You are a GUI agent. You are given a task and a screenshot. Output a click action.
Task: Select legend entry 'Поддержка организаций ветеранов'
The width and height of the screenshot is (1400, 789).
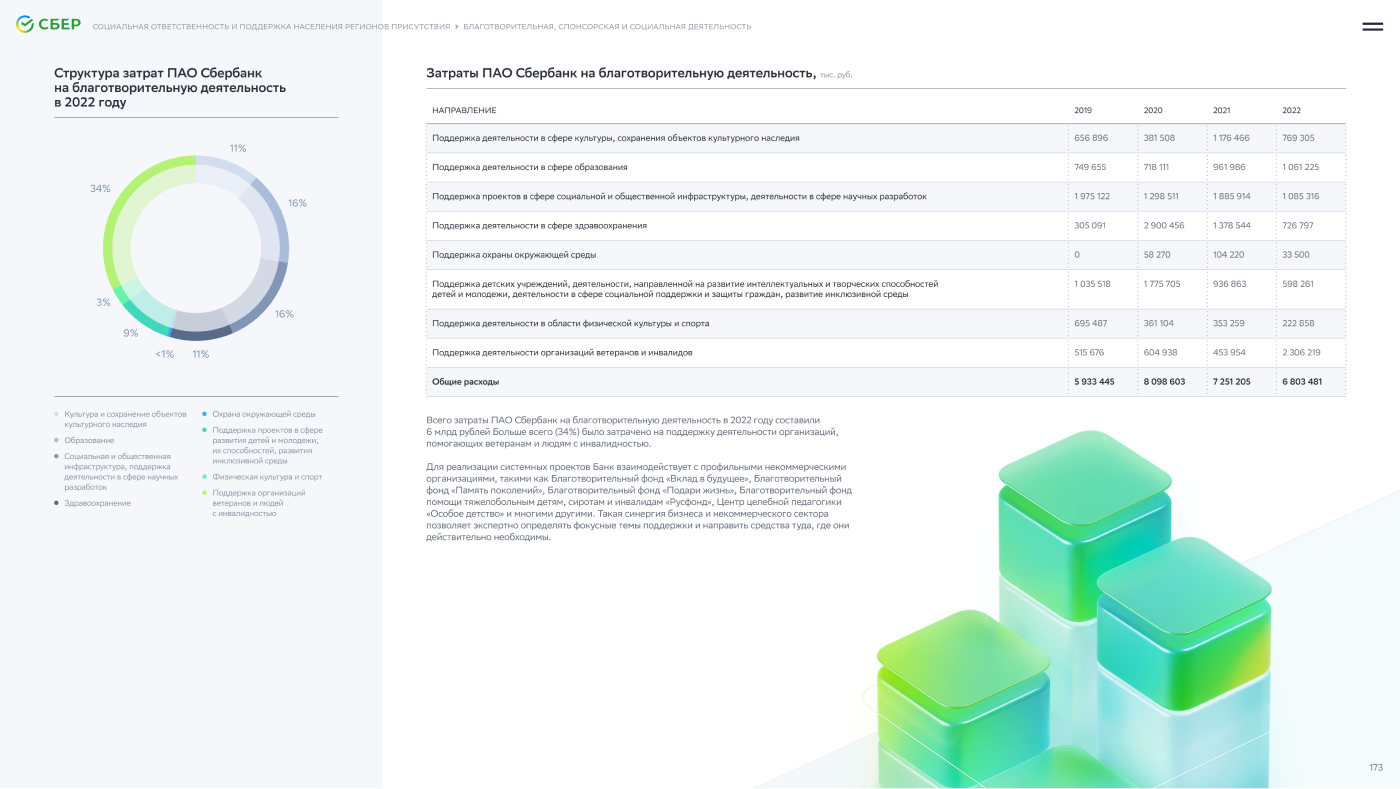(x=259, y=503)
